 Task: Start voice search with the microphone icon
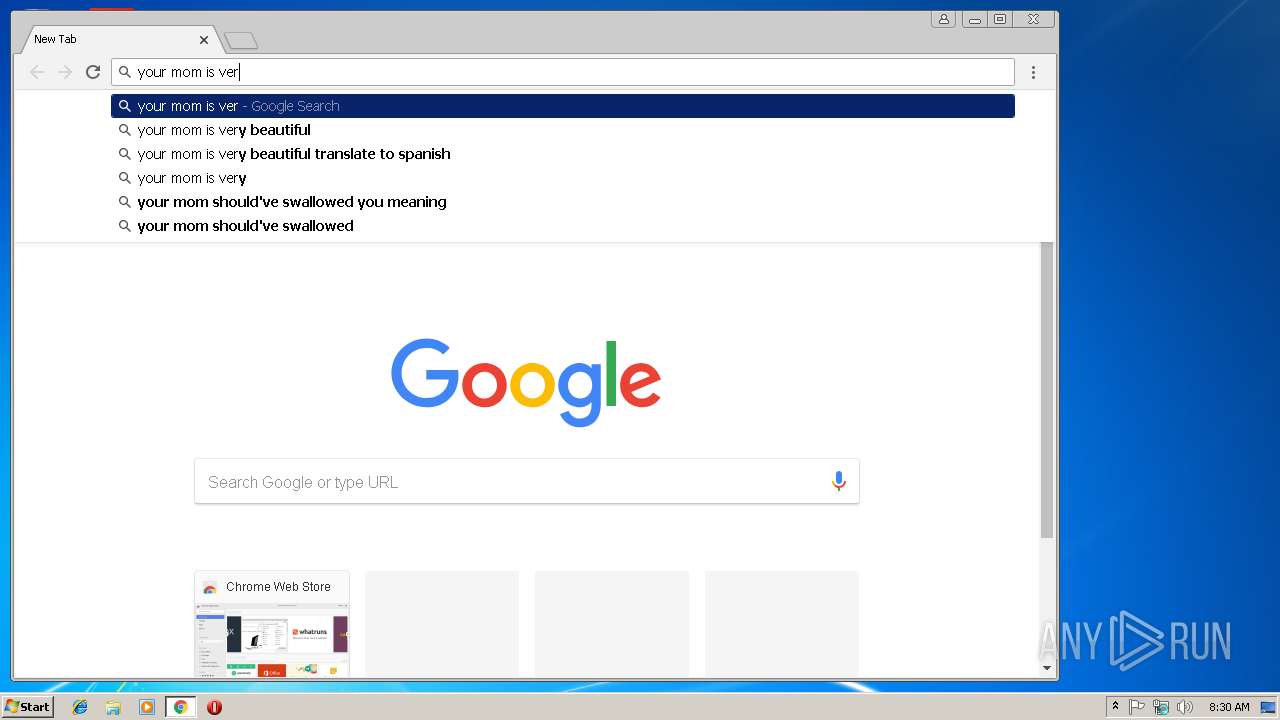[x=839, y=482]
